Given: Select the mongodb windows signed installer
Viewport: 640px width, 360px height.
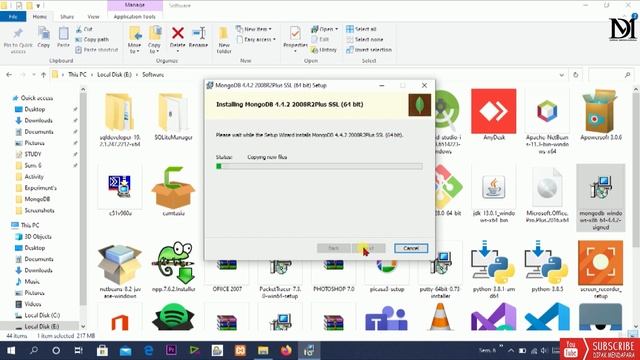Looking at the screenshot, I should [601, 198].
